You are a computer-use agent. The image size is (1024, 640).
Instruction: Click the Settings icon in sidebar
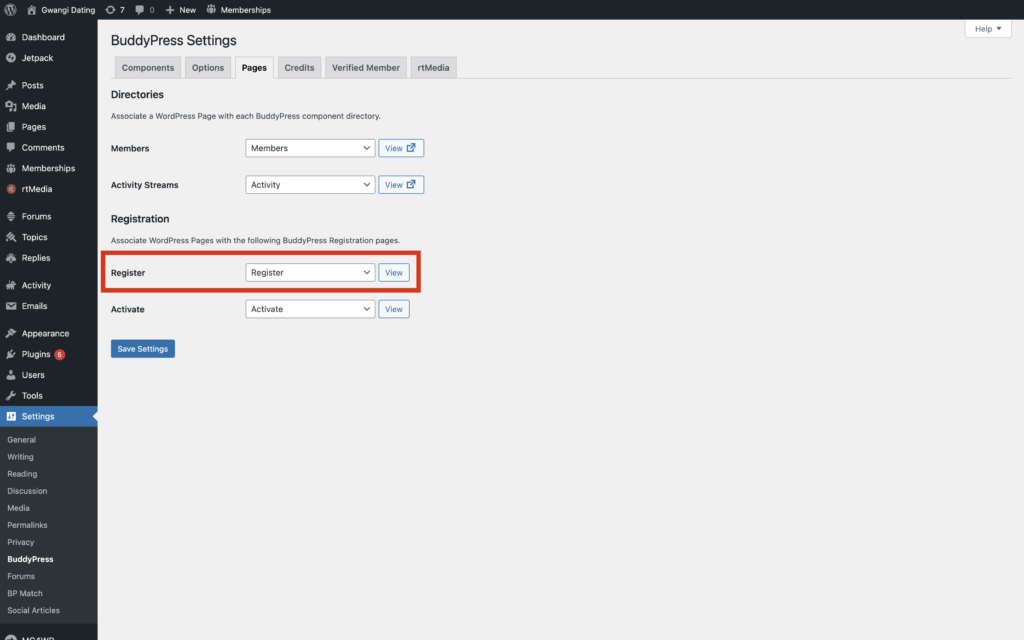pyautogui.click(x=11, y=416)
